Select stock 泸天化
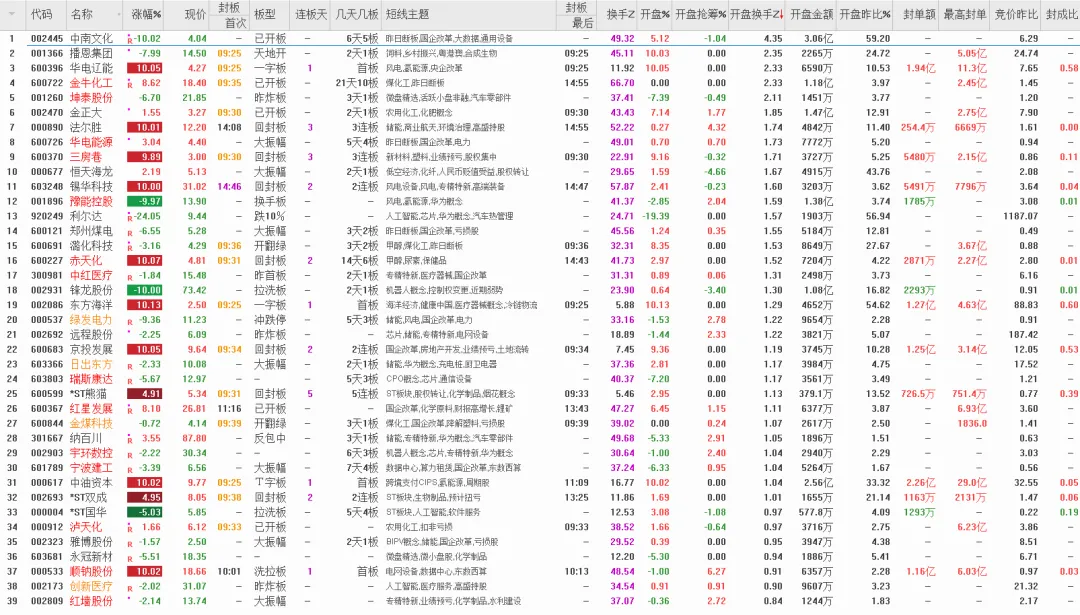The height and width of the screenshot is (615, 1080). point(85,527)
